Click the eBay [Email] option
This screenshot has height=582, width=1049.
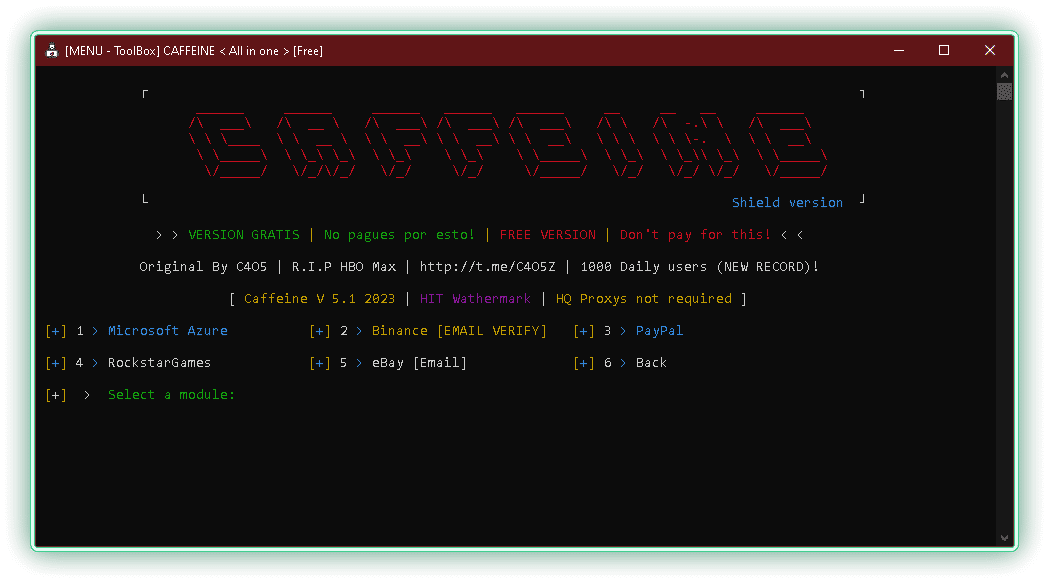pos(419,363)
